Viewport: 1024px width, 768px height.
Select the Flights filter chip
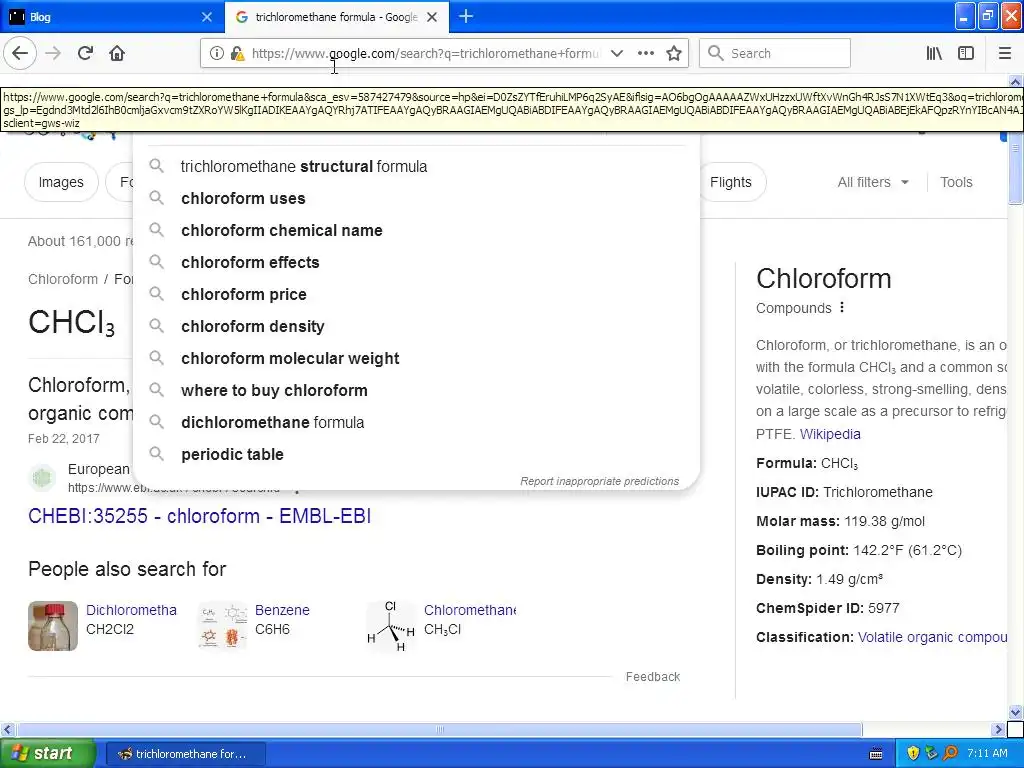point(731,182)
